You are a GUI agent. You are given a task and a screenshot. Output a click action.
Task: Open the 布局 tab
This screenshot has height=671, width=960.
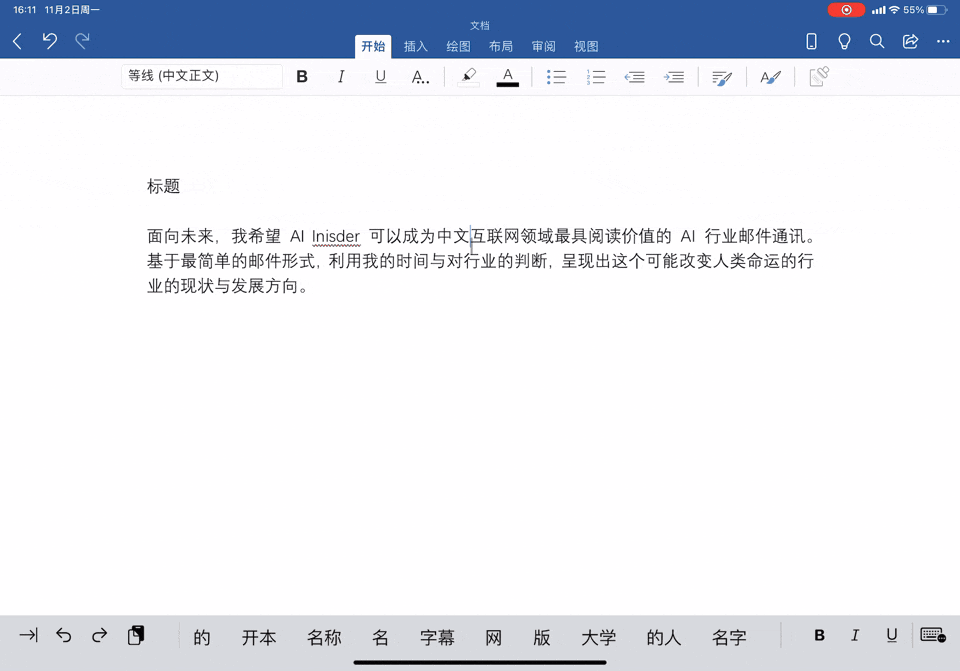(501, 47)
